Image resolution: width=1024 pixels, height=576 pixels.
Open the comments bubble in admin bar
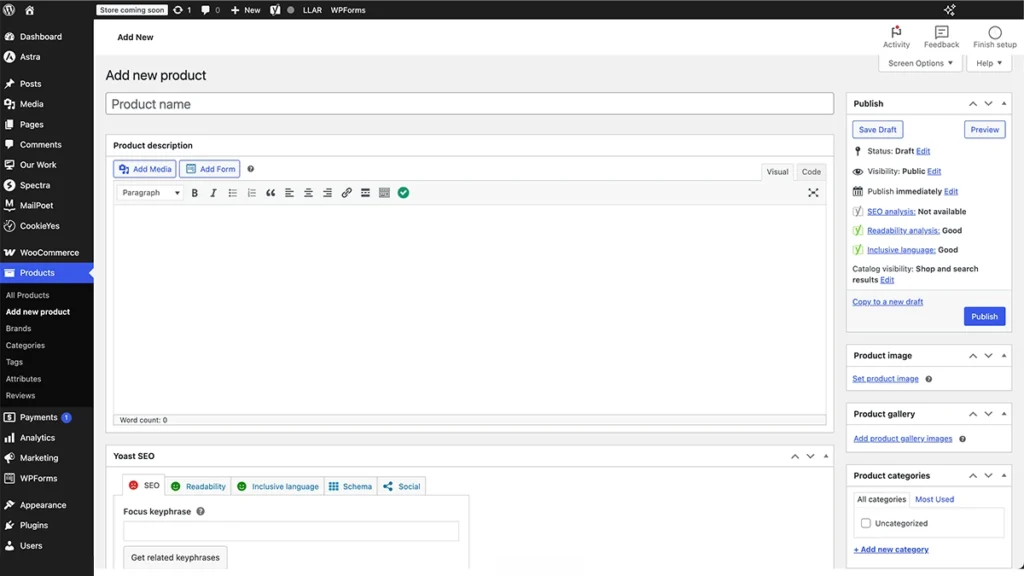point(206,10)
